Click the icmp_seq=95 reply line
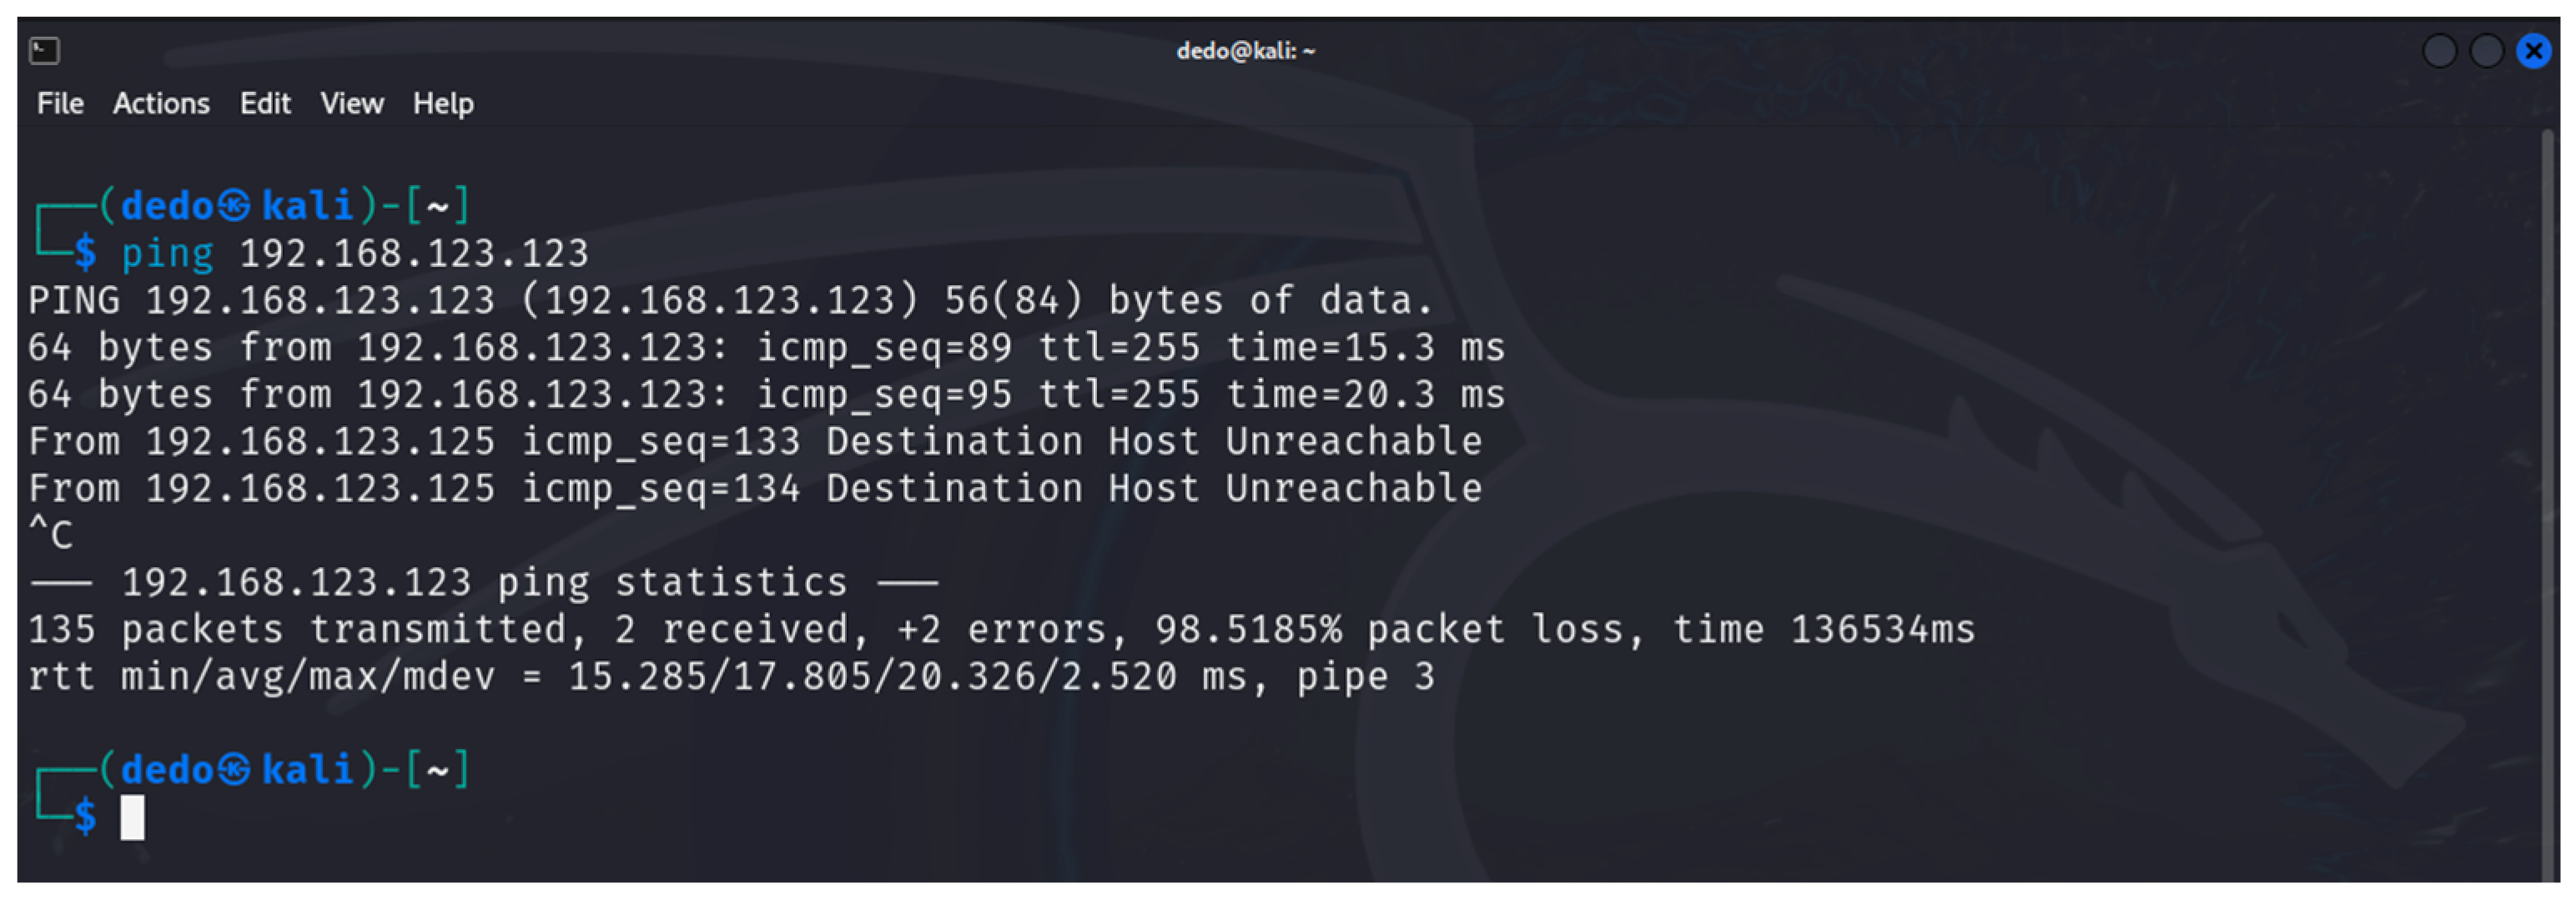Viewport: 2576px width, 904px height. (x=765, y=394)
